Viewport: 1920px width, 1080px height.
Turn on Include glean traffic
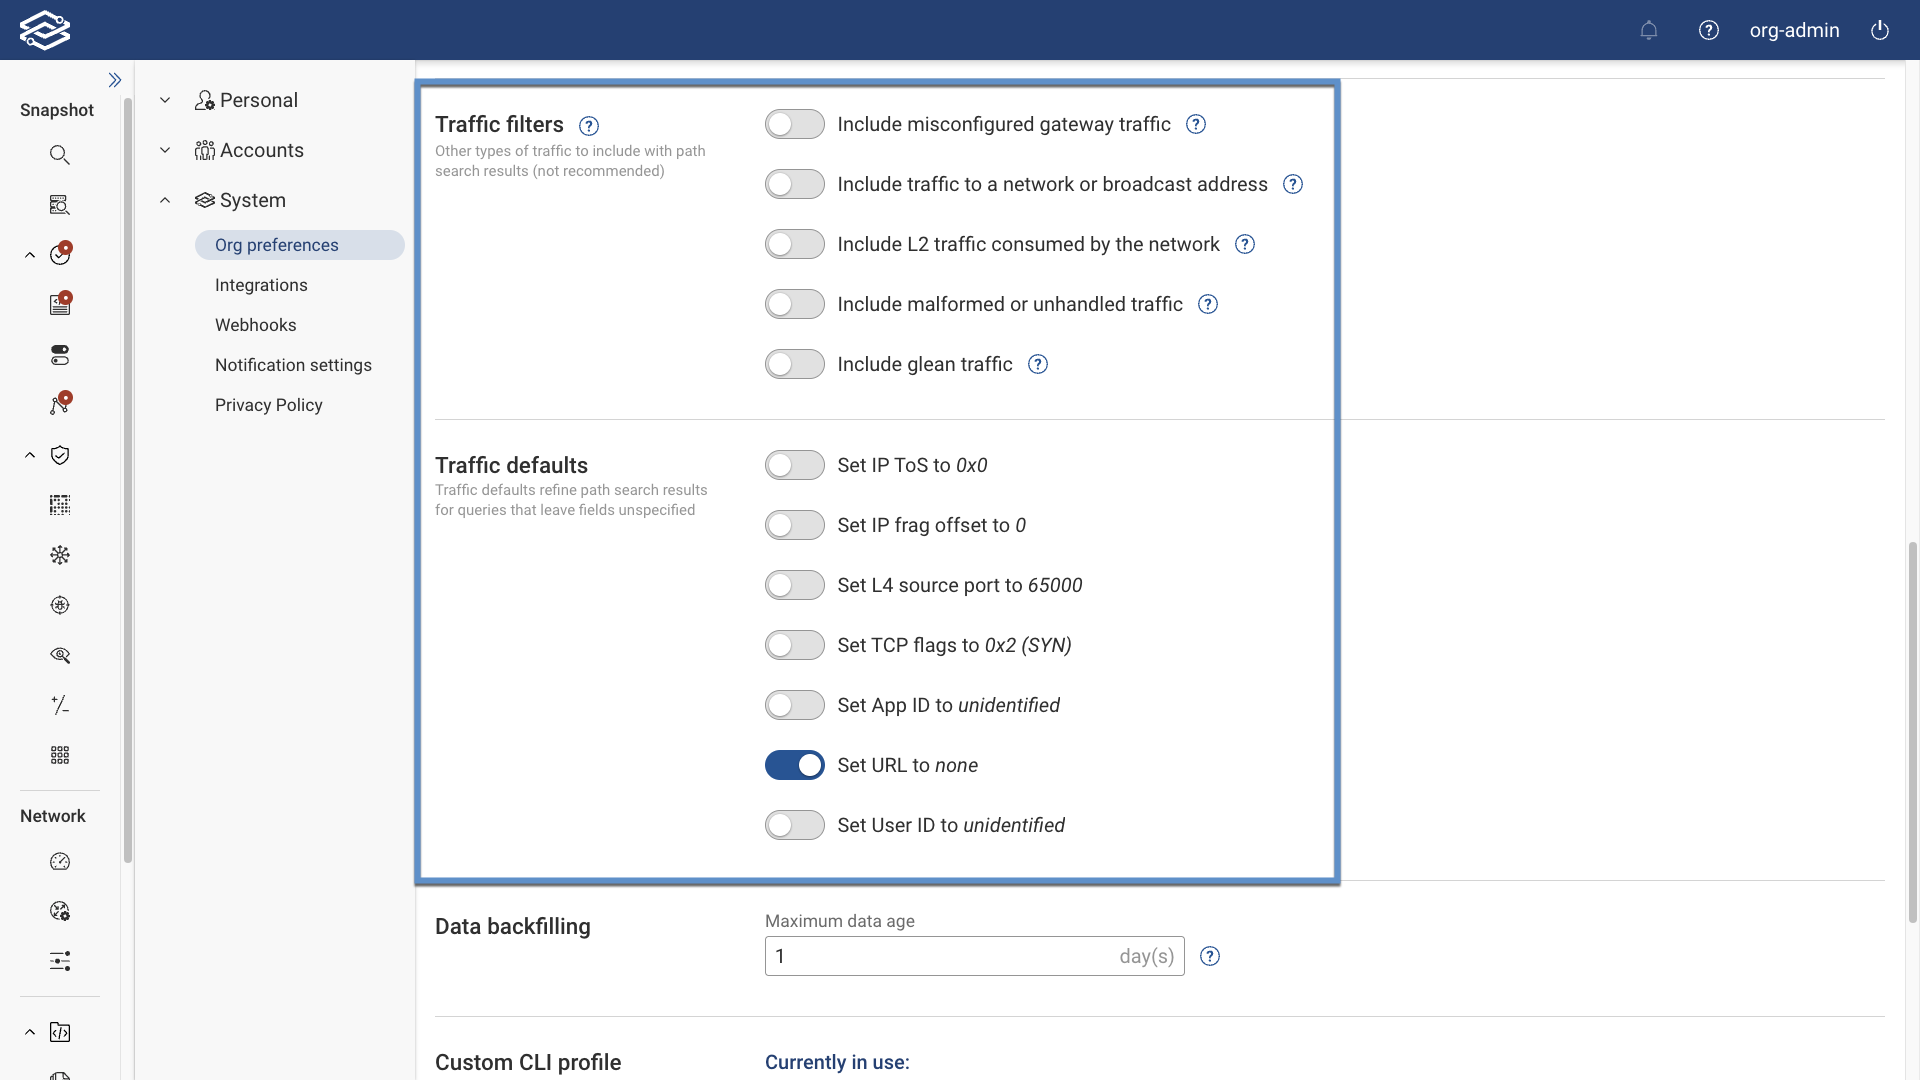(x=794, y=363)
